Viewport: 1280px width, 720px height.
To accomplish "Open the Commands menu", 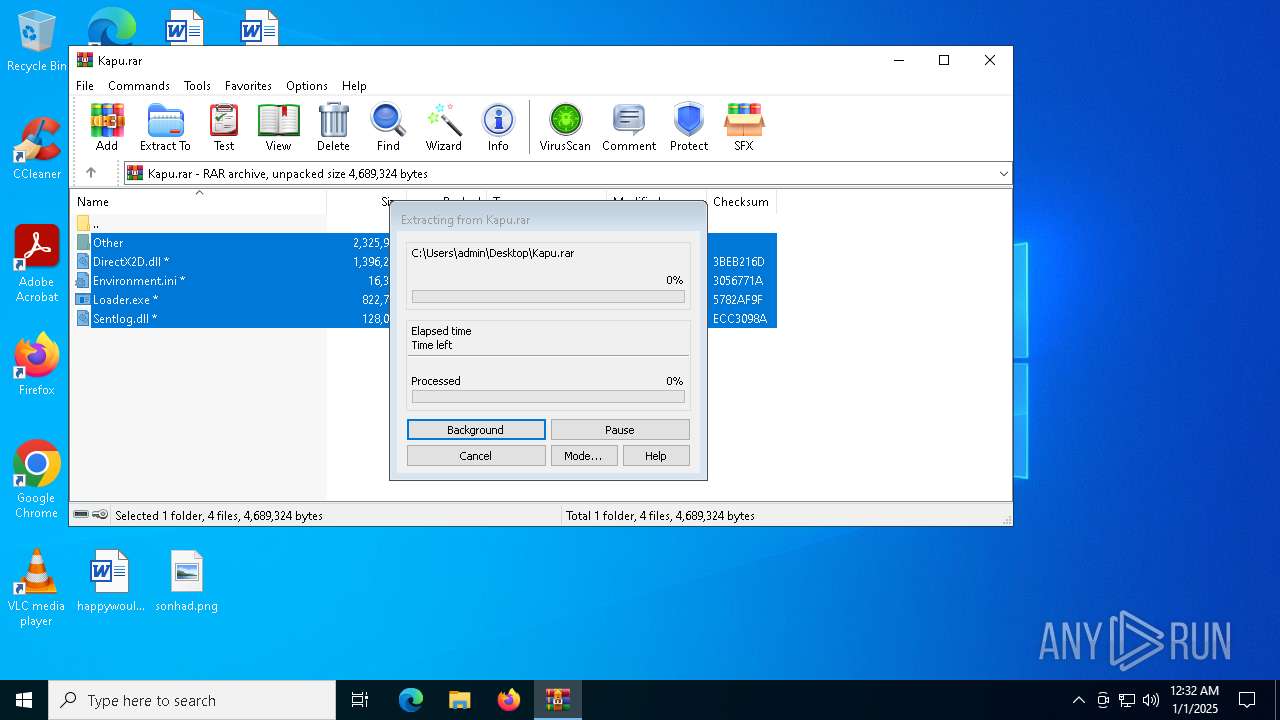I will coord(139,86).
